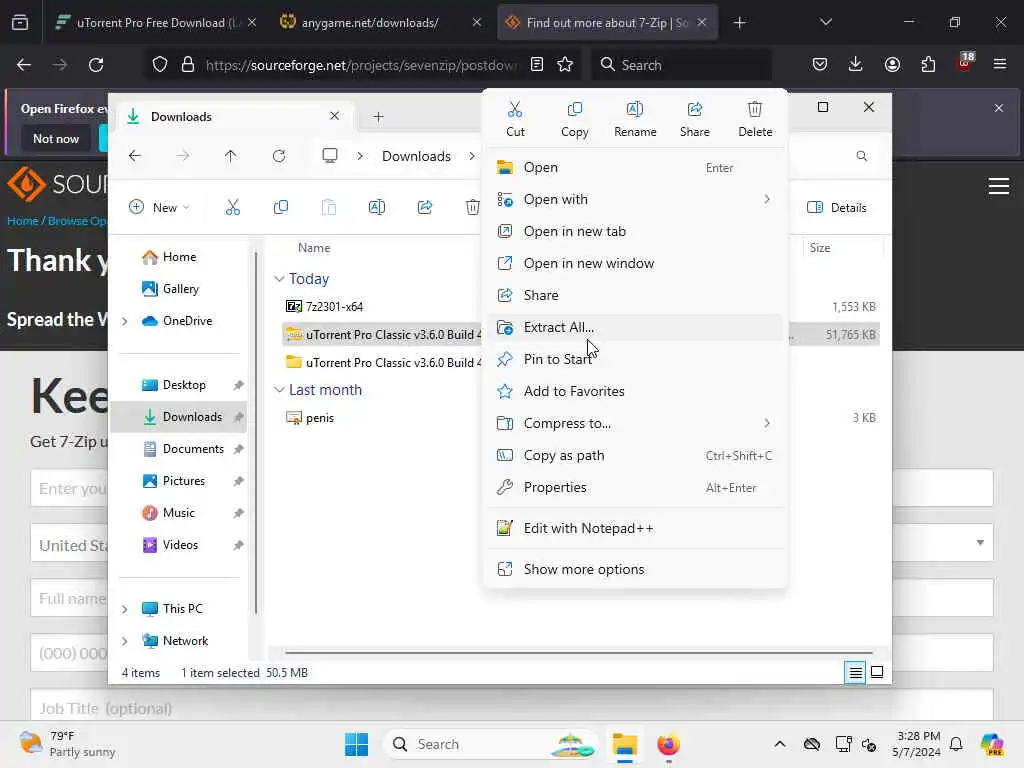This screenshot has width=1024, height=768.
Task: Click Explorer toolbar Share icon
Action: point(424,208)
